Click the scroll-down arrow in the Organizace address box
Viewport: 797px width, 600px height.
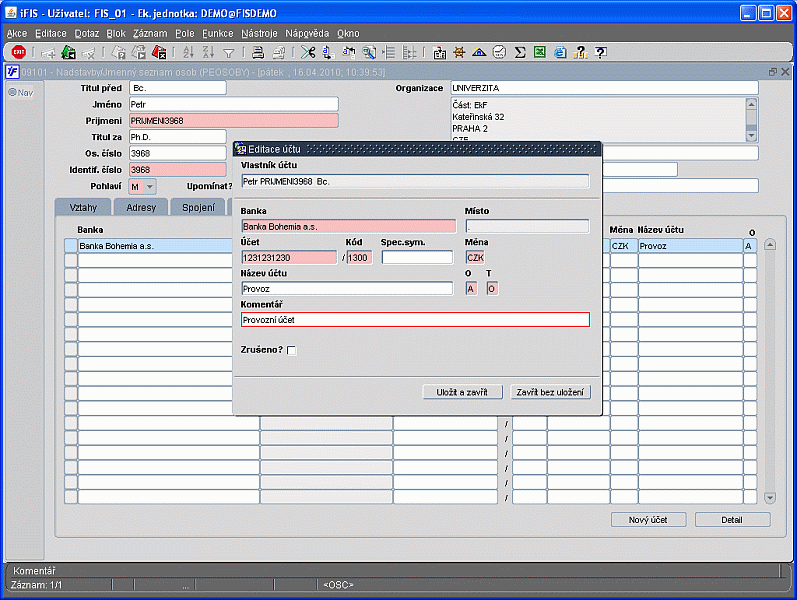(751, 136)
